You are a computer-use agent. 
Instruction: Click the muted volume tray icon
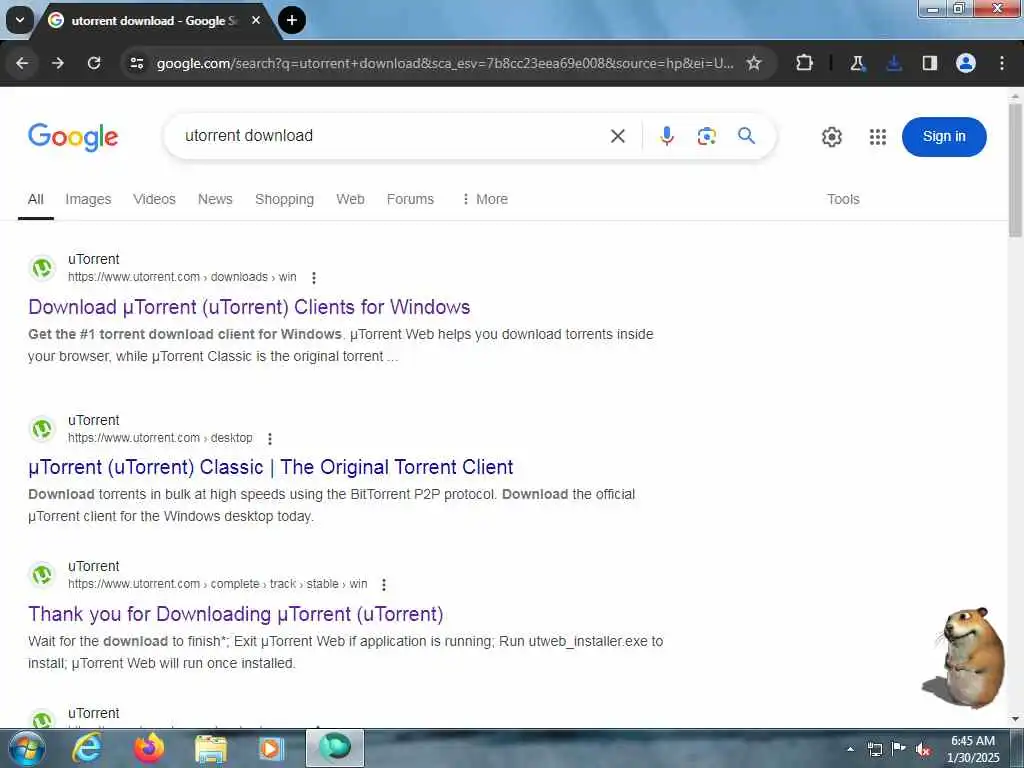[x=923, y=750]
